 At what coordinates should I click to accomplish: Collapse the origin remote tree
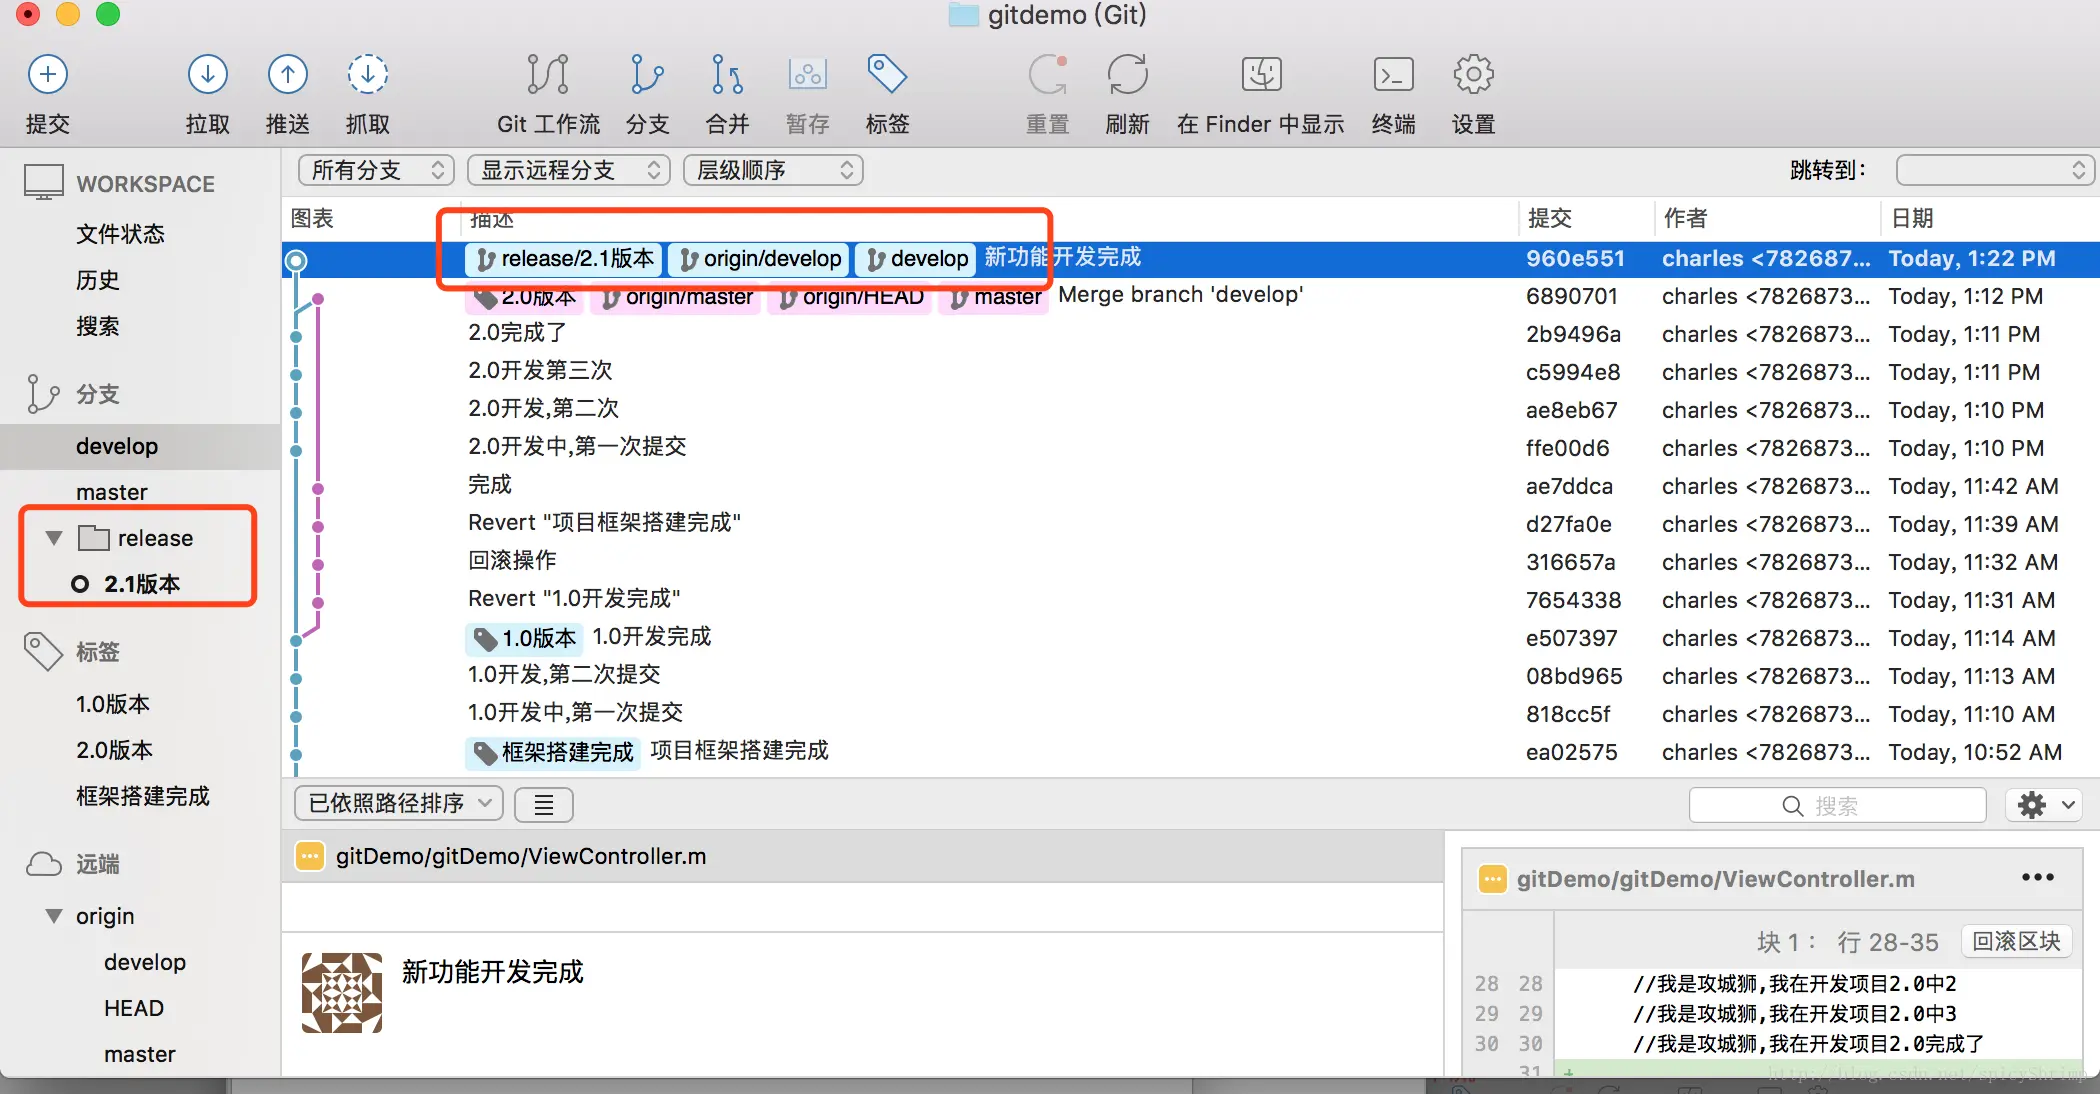click(x=54, y=916)
